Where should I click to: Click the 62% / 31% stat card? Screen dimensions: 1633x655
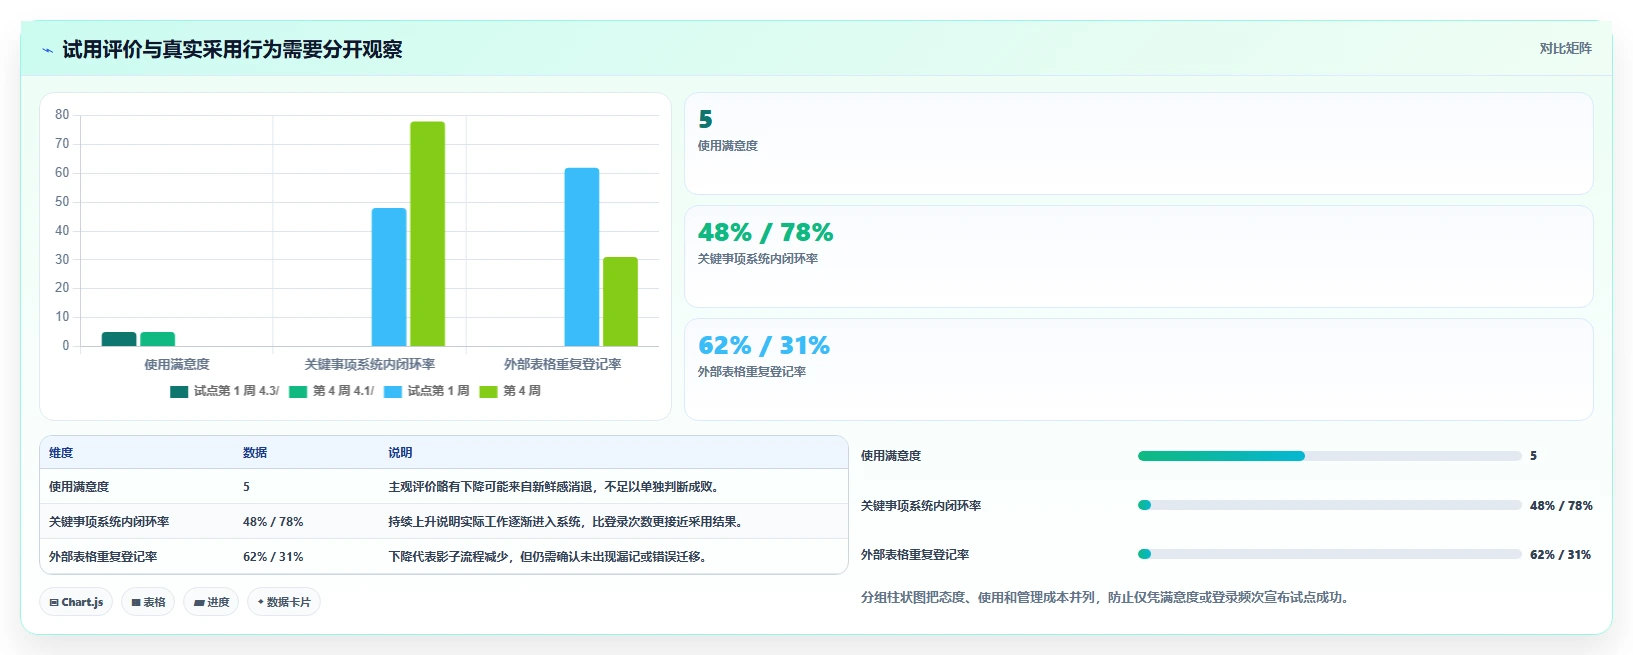(1138, 370)
